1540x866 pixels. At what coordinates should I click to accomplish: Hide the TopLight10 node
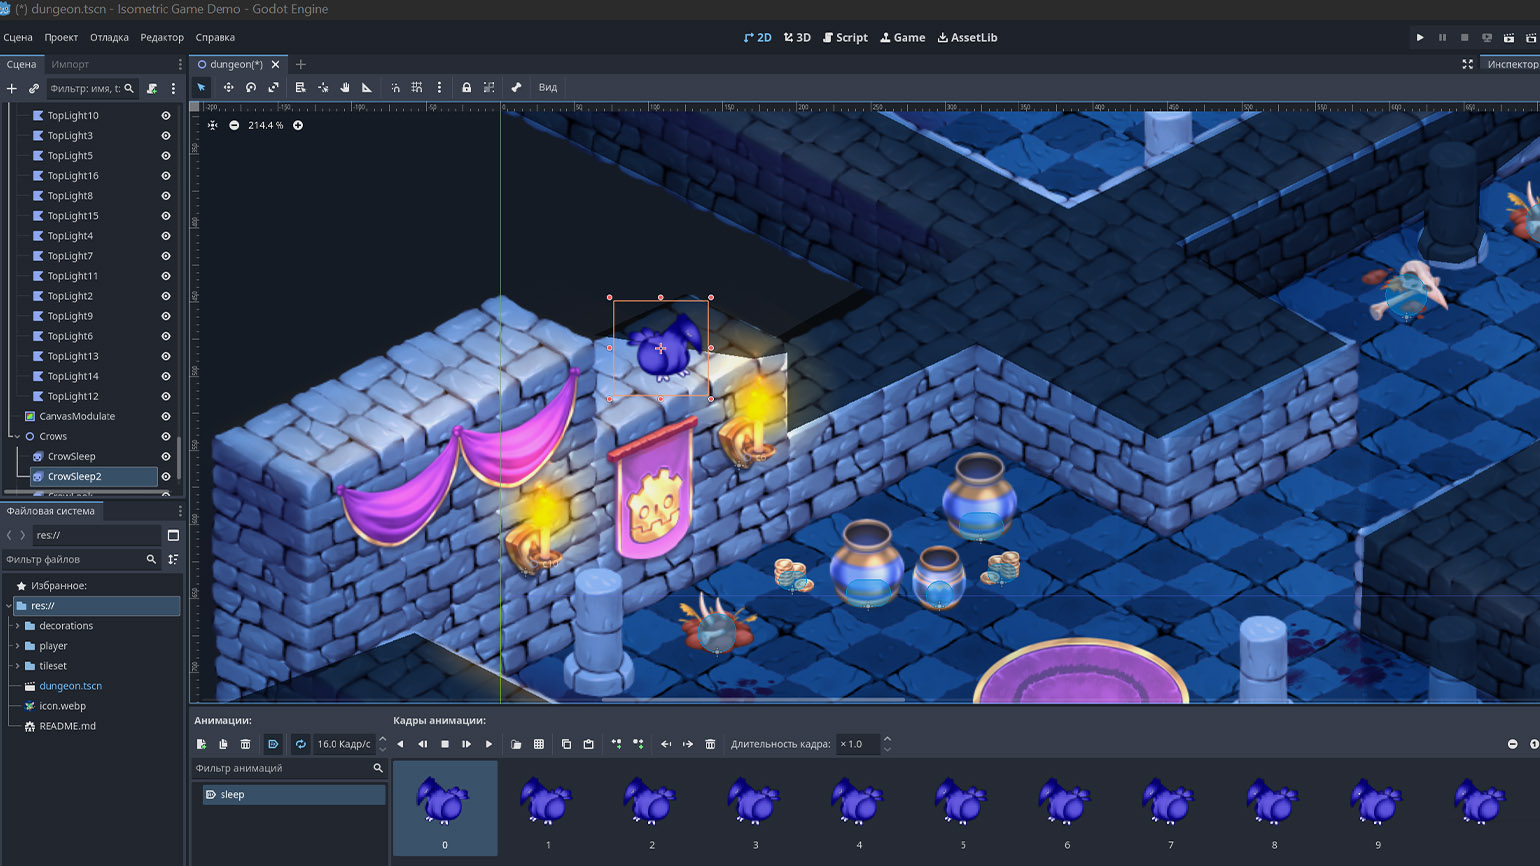tap(166, 116)
